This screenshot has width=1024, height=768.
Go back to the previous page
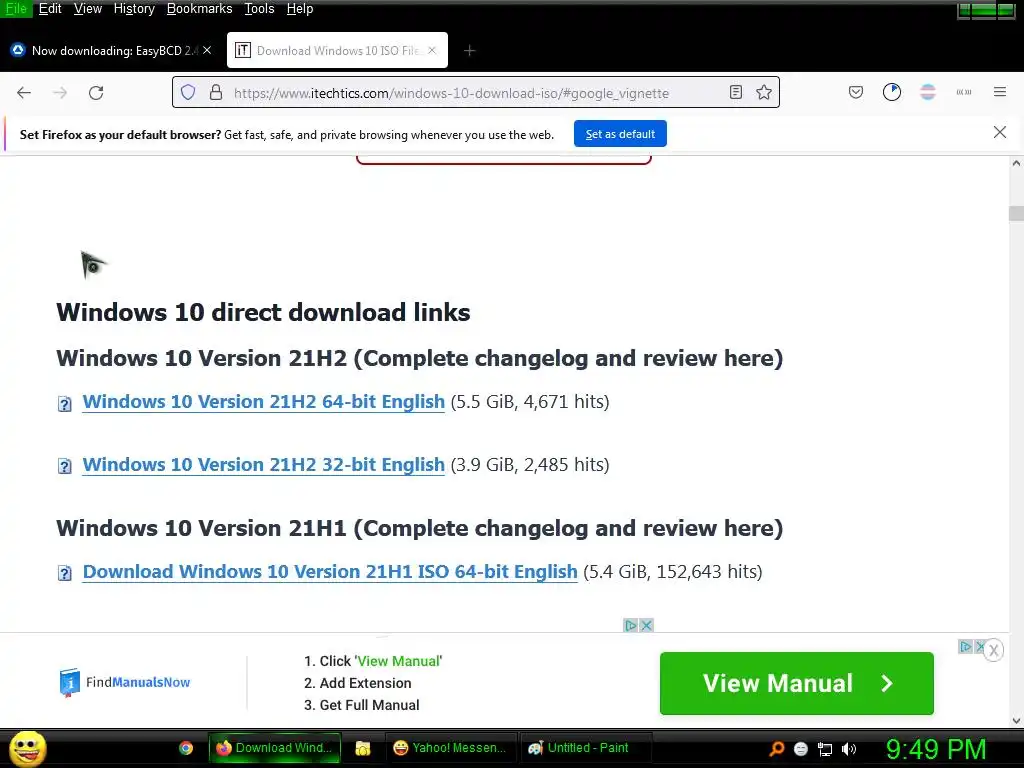pos(24,93)
